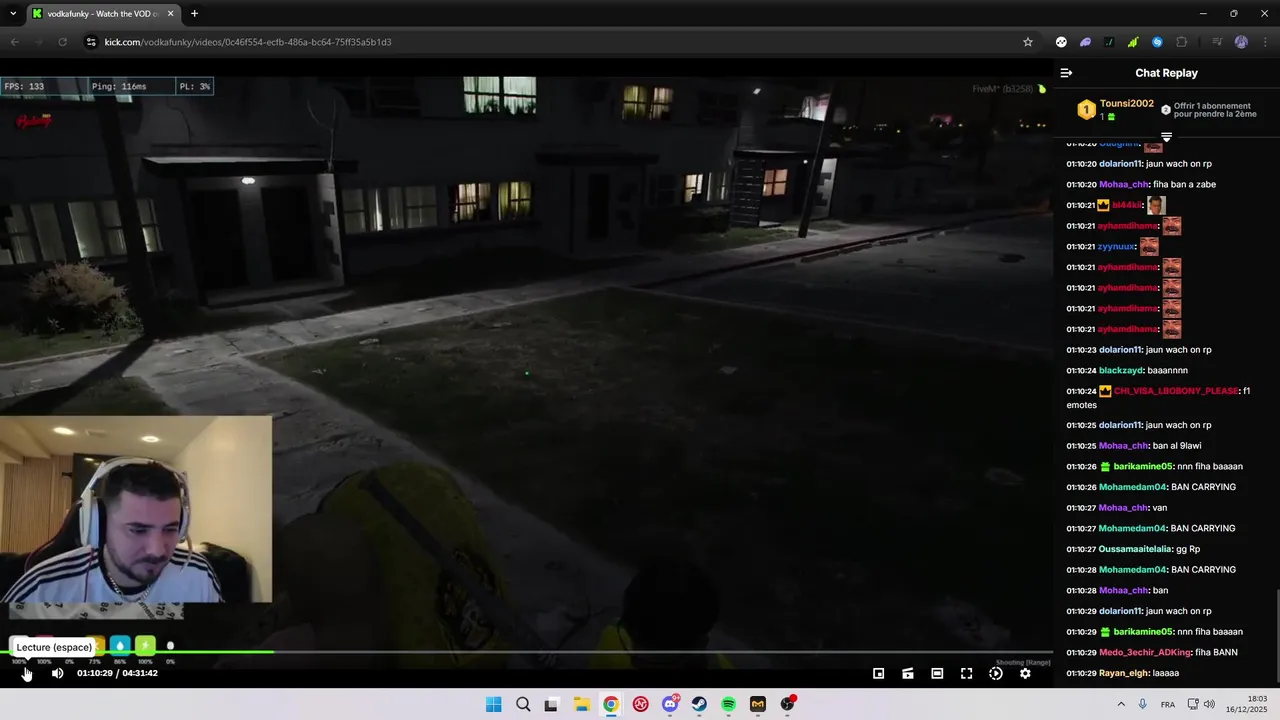The height and width of the screenshot is (720, 1280).
Task: Open the purple ghost extension
Action: [x=1085, y=42]
